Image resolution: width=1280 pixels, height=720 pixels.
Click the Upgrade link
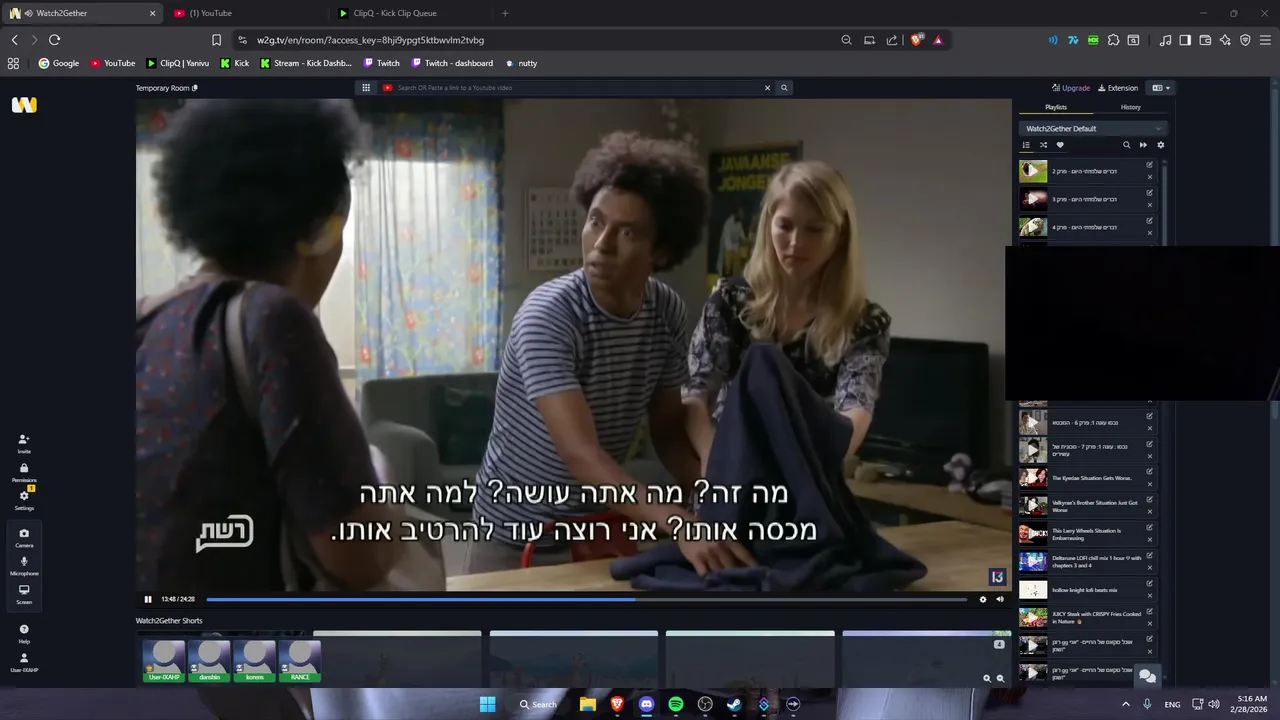[x=1071, y=88]
